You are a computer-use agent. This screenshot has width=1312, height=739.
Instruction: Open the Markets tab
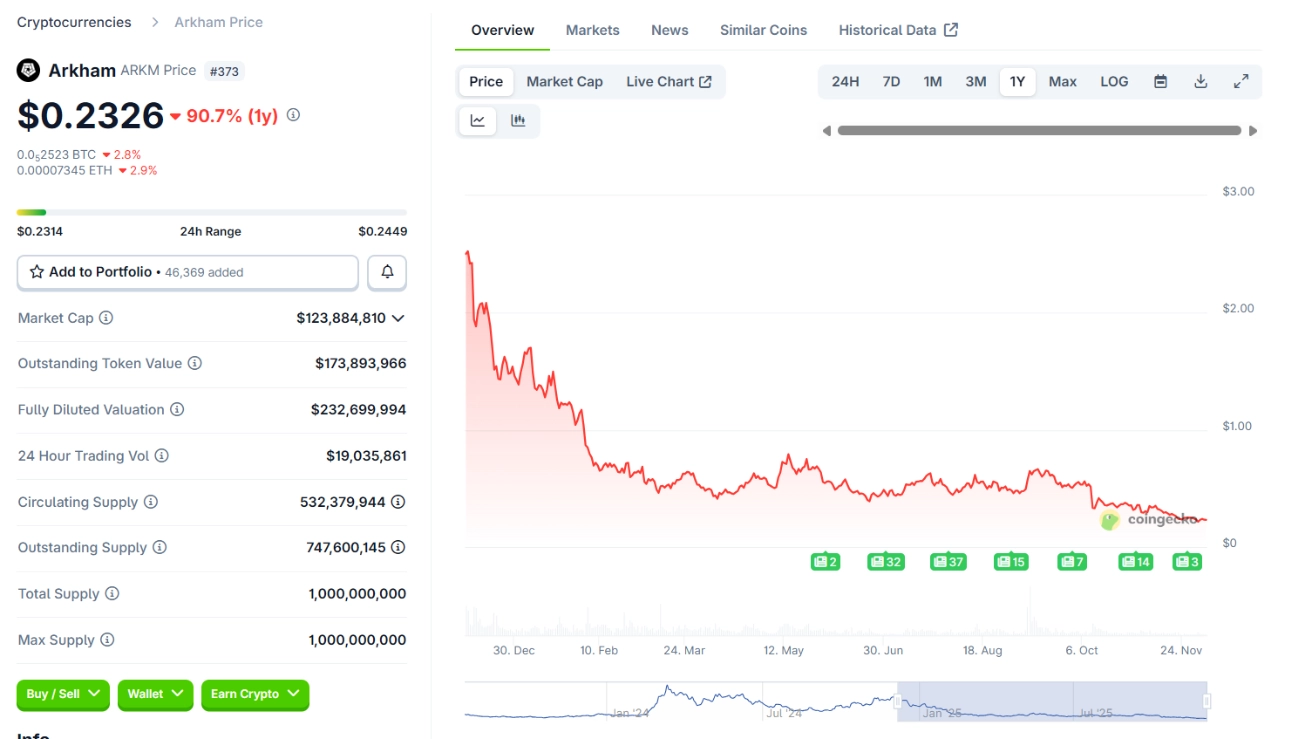pos(592,30)
